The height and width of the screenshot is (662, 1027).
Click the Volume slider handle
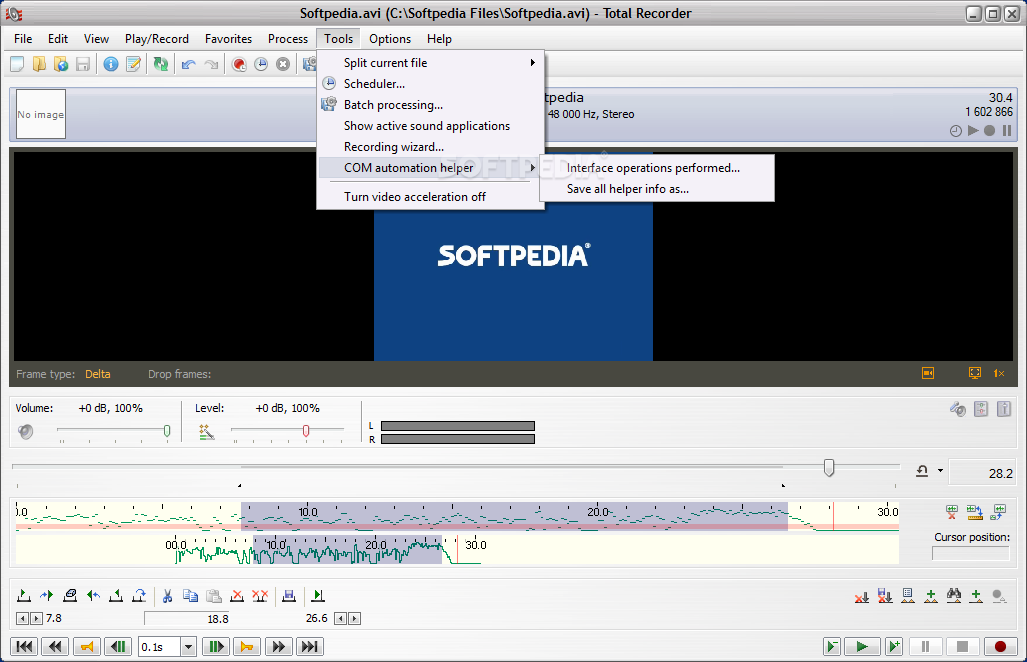[x=167, y=431]
